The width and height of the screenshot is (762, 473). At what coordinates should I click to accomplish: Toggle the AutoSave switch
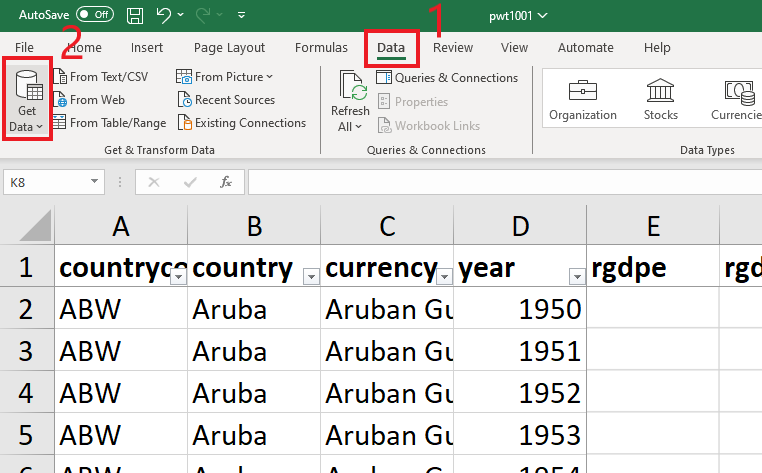(95, 15)
